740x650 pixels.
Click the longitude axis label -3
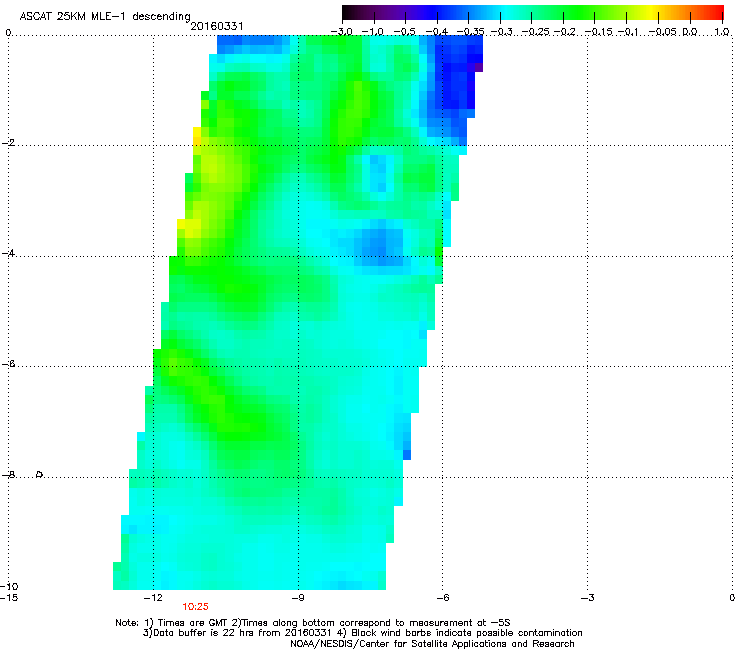[587, 598]
